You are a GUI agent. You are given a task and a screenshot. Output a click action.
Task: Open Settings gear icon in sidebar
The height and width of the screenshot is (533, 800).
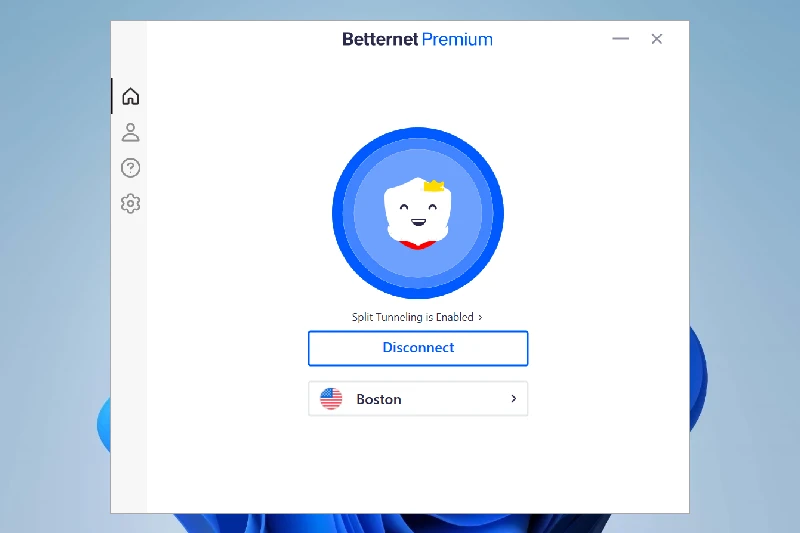coord(131,204)
